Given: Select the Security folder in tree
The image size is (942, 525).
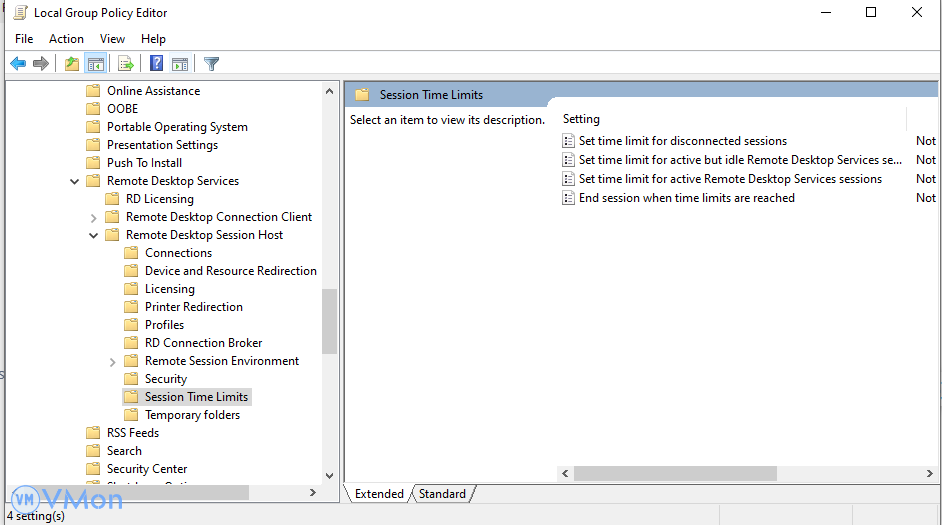Looking at the screenshot, I should (165, 379).
